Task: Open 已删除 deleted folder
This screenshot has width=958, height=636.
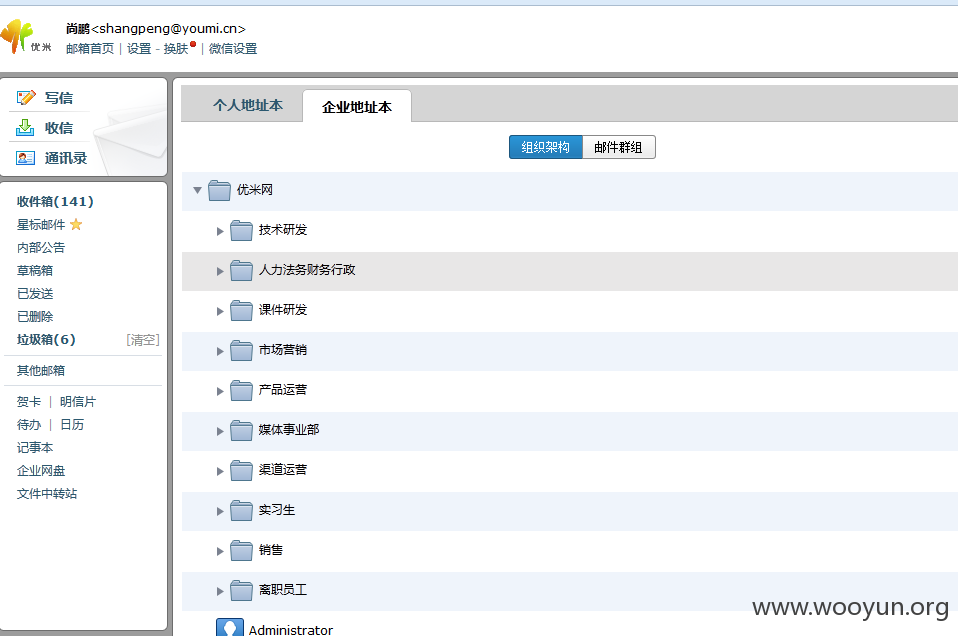Action: pyautogui.click(x=35, y=316)
